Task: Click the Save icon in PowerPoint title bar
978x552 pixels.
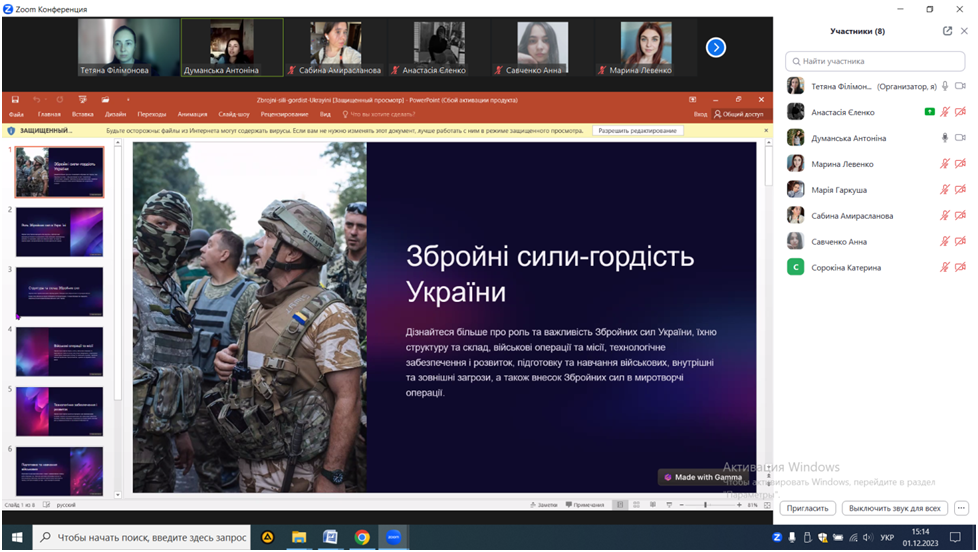Action: (14, 100)
